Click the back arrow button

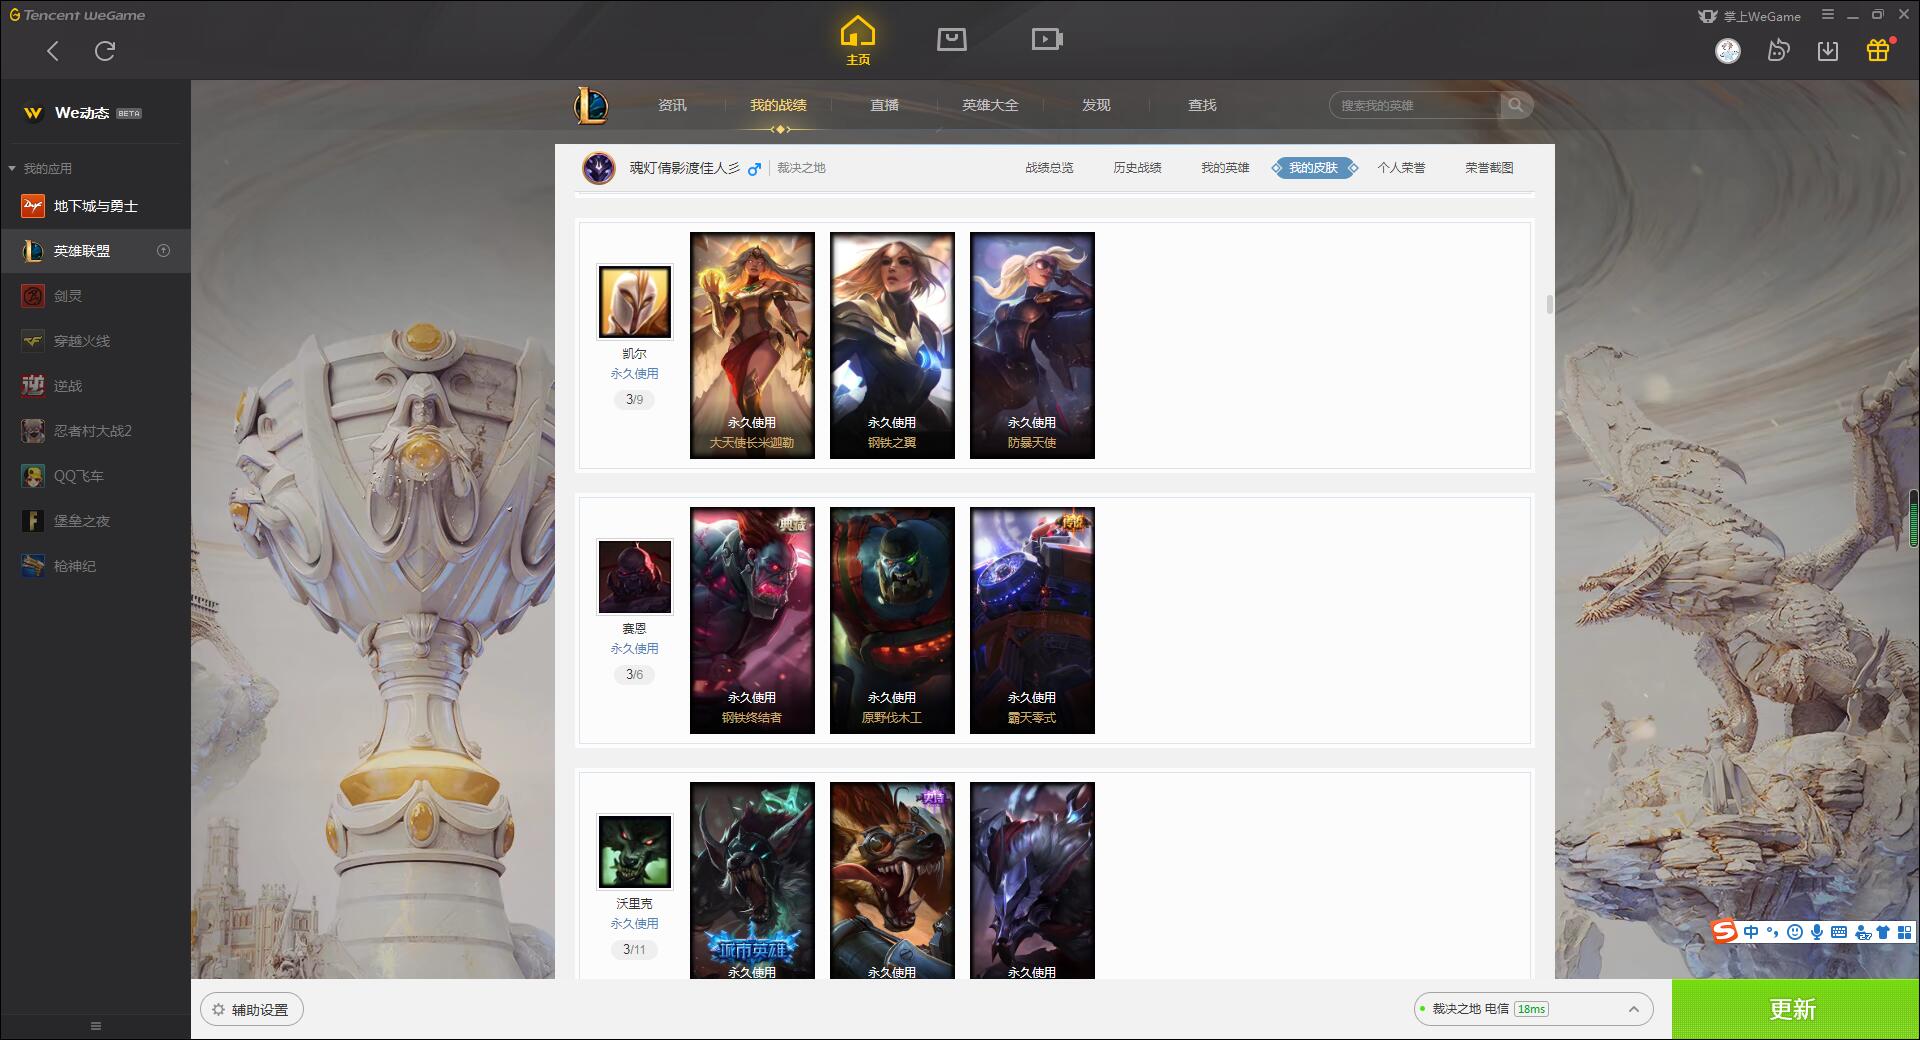53,51
